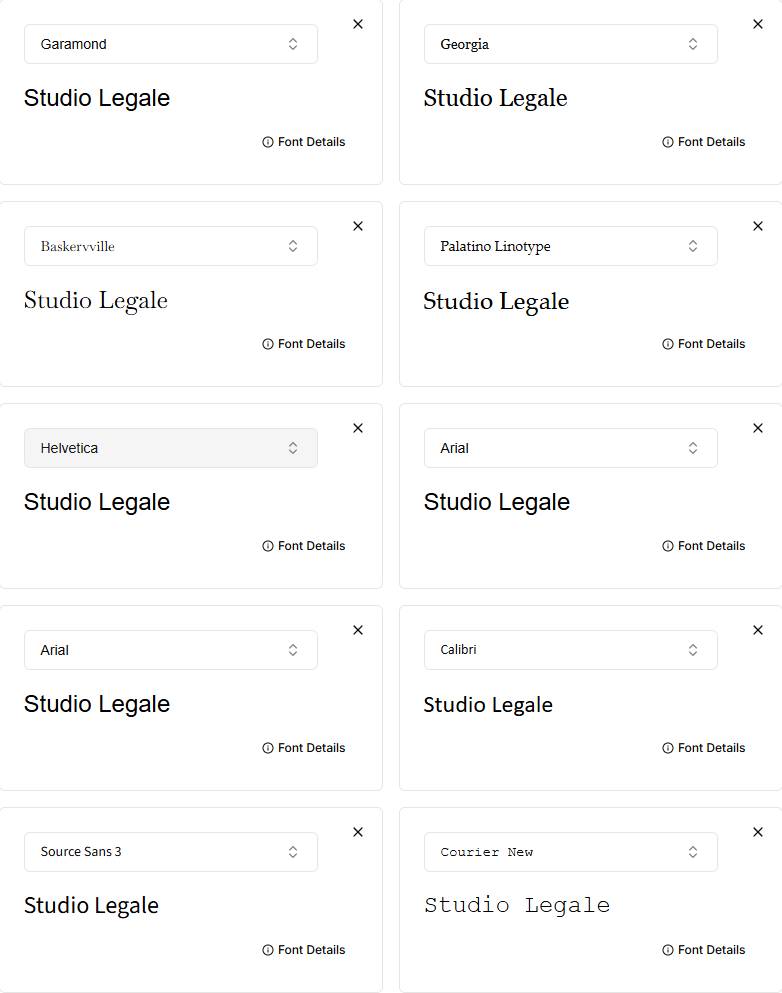Viewport: 782px width, 993px height.
Task: Close the Helvetica font card
Action: pyautogui.click(x=358, y=428)
